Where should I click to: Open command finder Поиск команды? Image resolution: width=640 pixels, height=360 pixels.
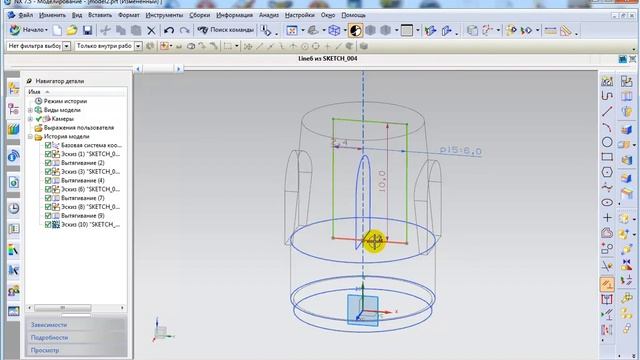(225, 30)
